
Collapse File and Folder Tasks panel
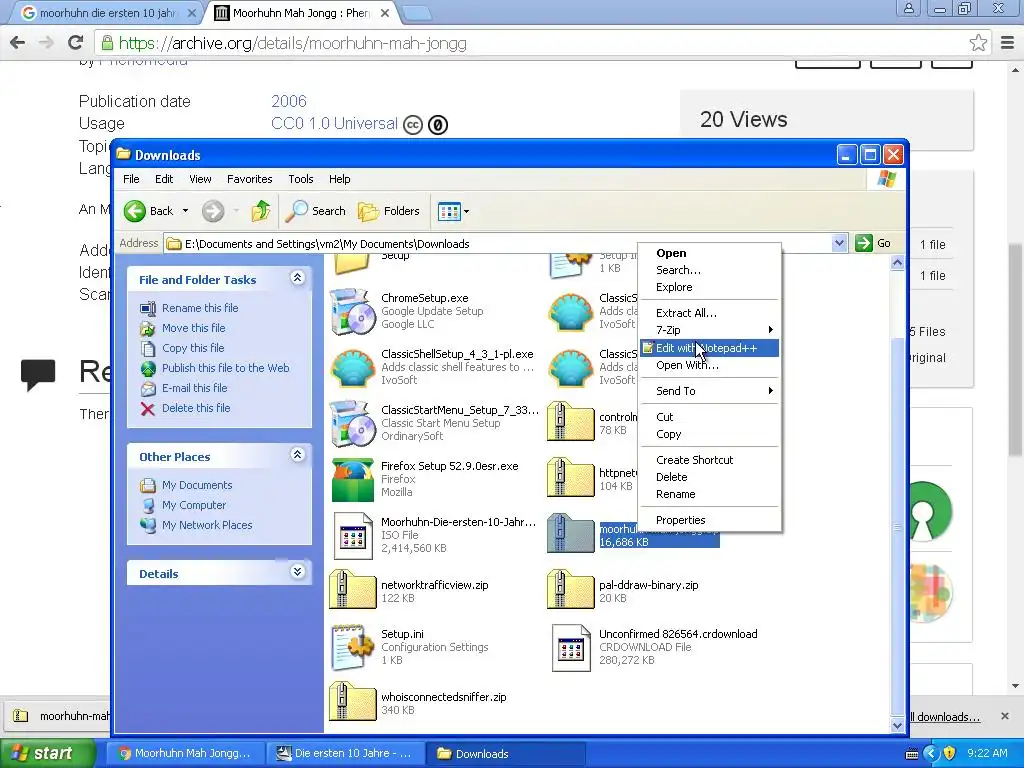pyautogui.click(x=297, y=278)
